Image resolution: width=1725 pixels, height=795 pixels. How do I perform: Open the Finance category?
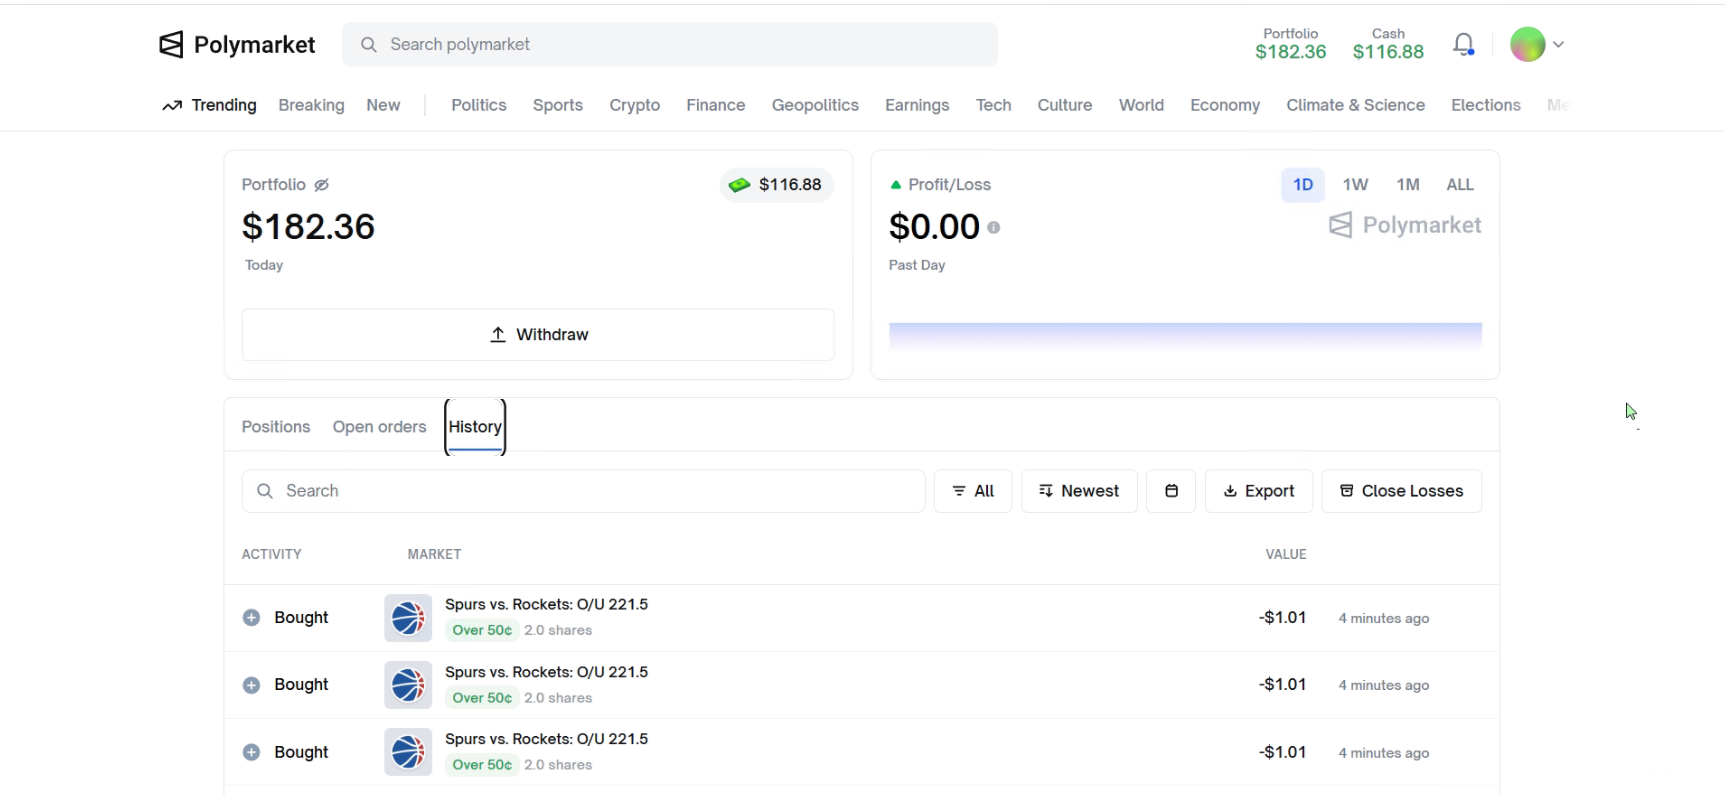[716, 105]
